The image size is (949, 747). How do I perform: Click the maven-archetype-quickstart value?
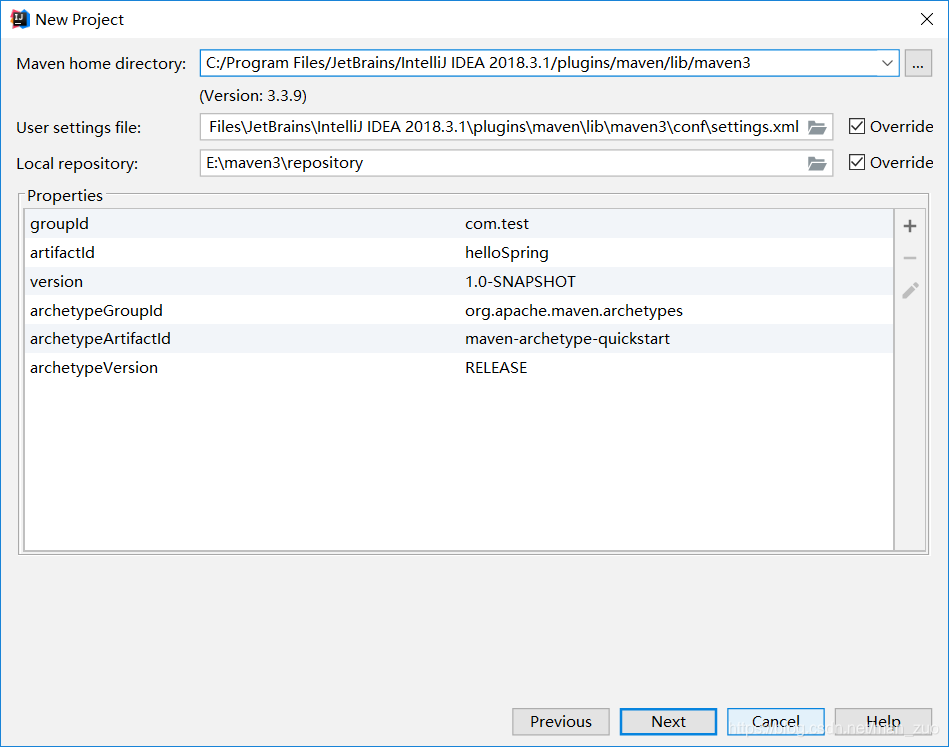[567, 339]
